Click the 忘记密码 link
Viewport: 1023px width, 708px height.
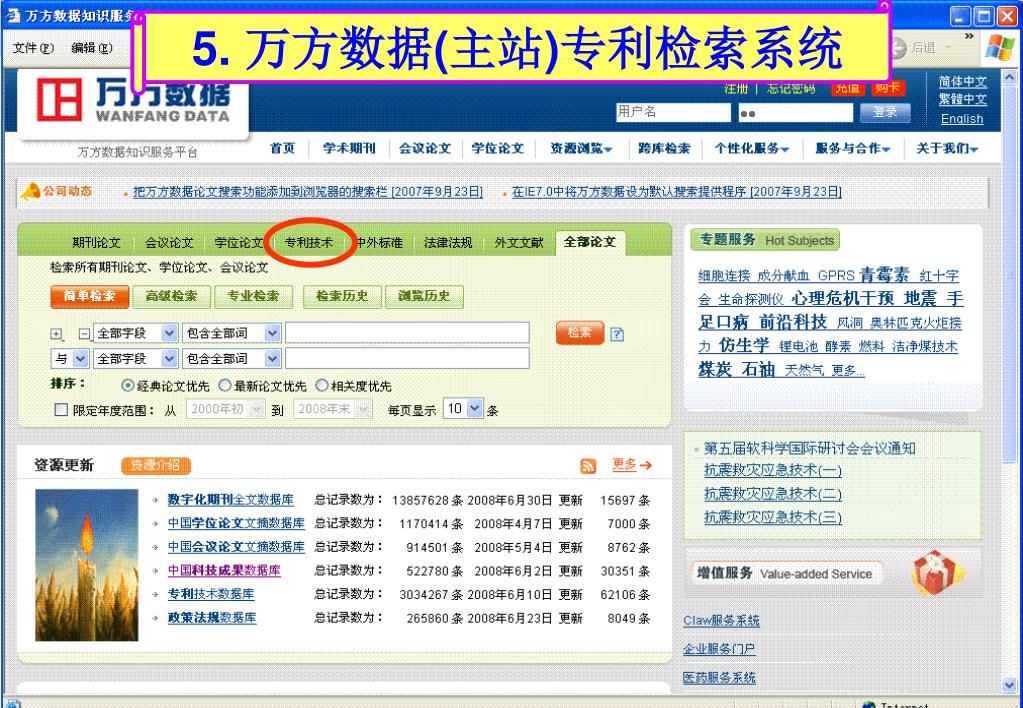click(791, 88)
